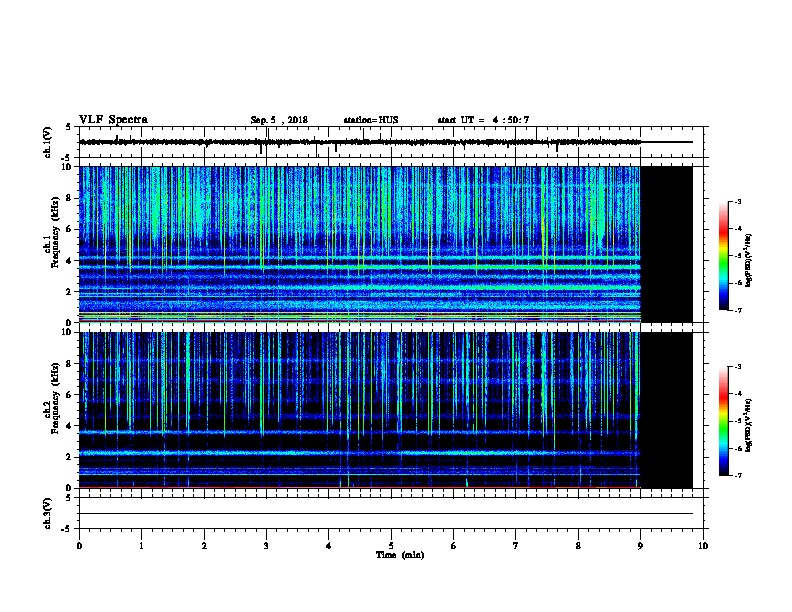Click the ch.1 color bar log(PSD) label
This screenshot has width=792, height=612.
749,261
